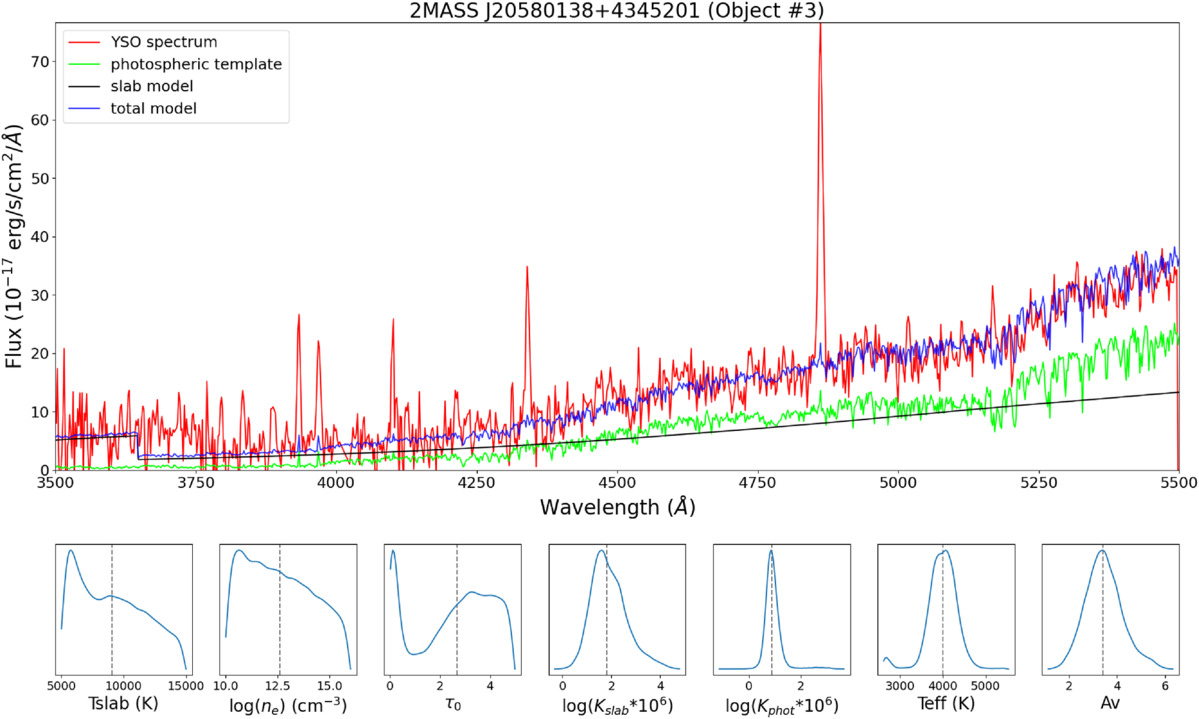1199x719 pixels.
Task: Select the 'slab model' legend label
Action: (x=152, y=86)
